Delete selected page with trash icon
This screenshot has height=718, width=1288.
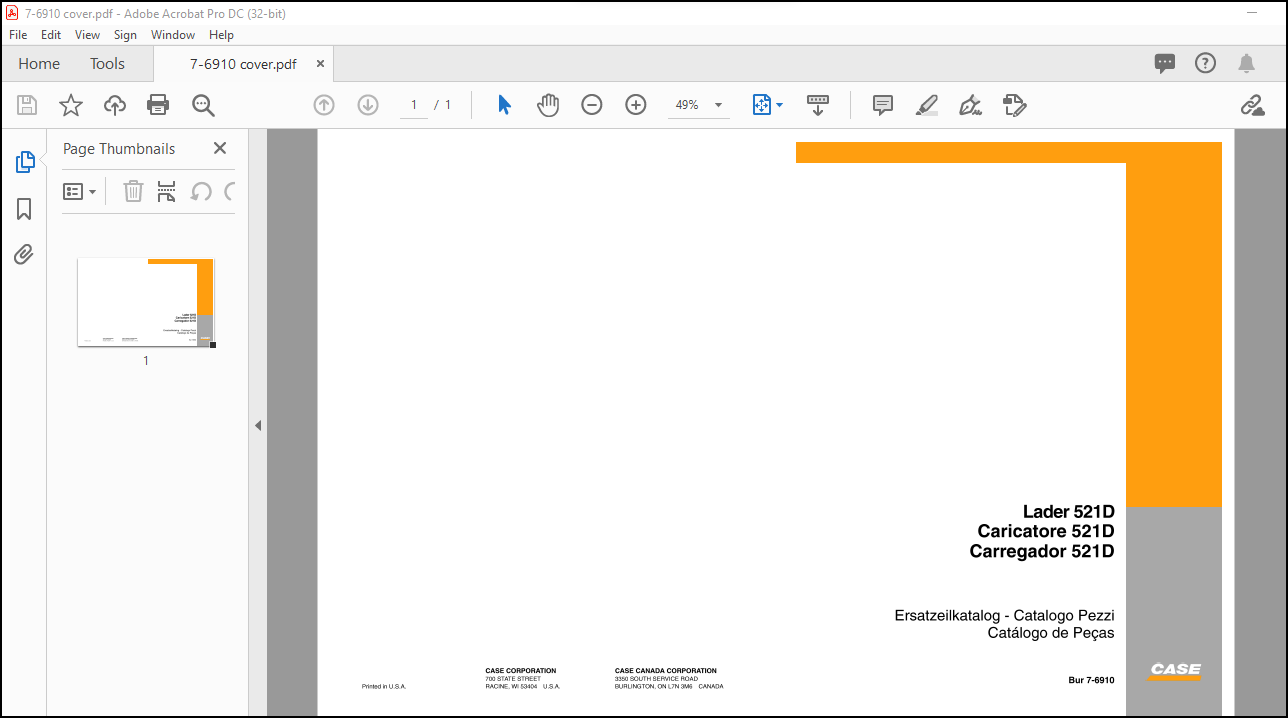pyautogui.click(x=133, y=191)
